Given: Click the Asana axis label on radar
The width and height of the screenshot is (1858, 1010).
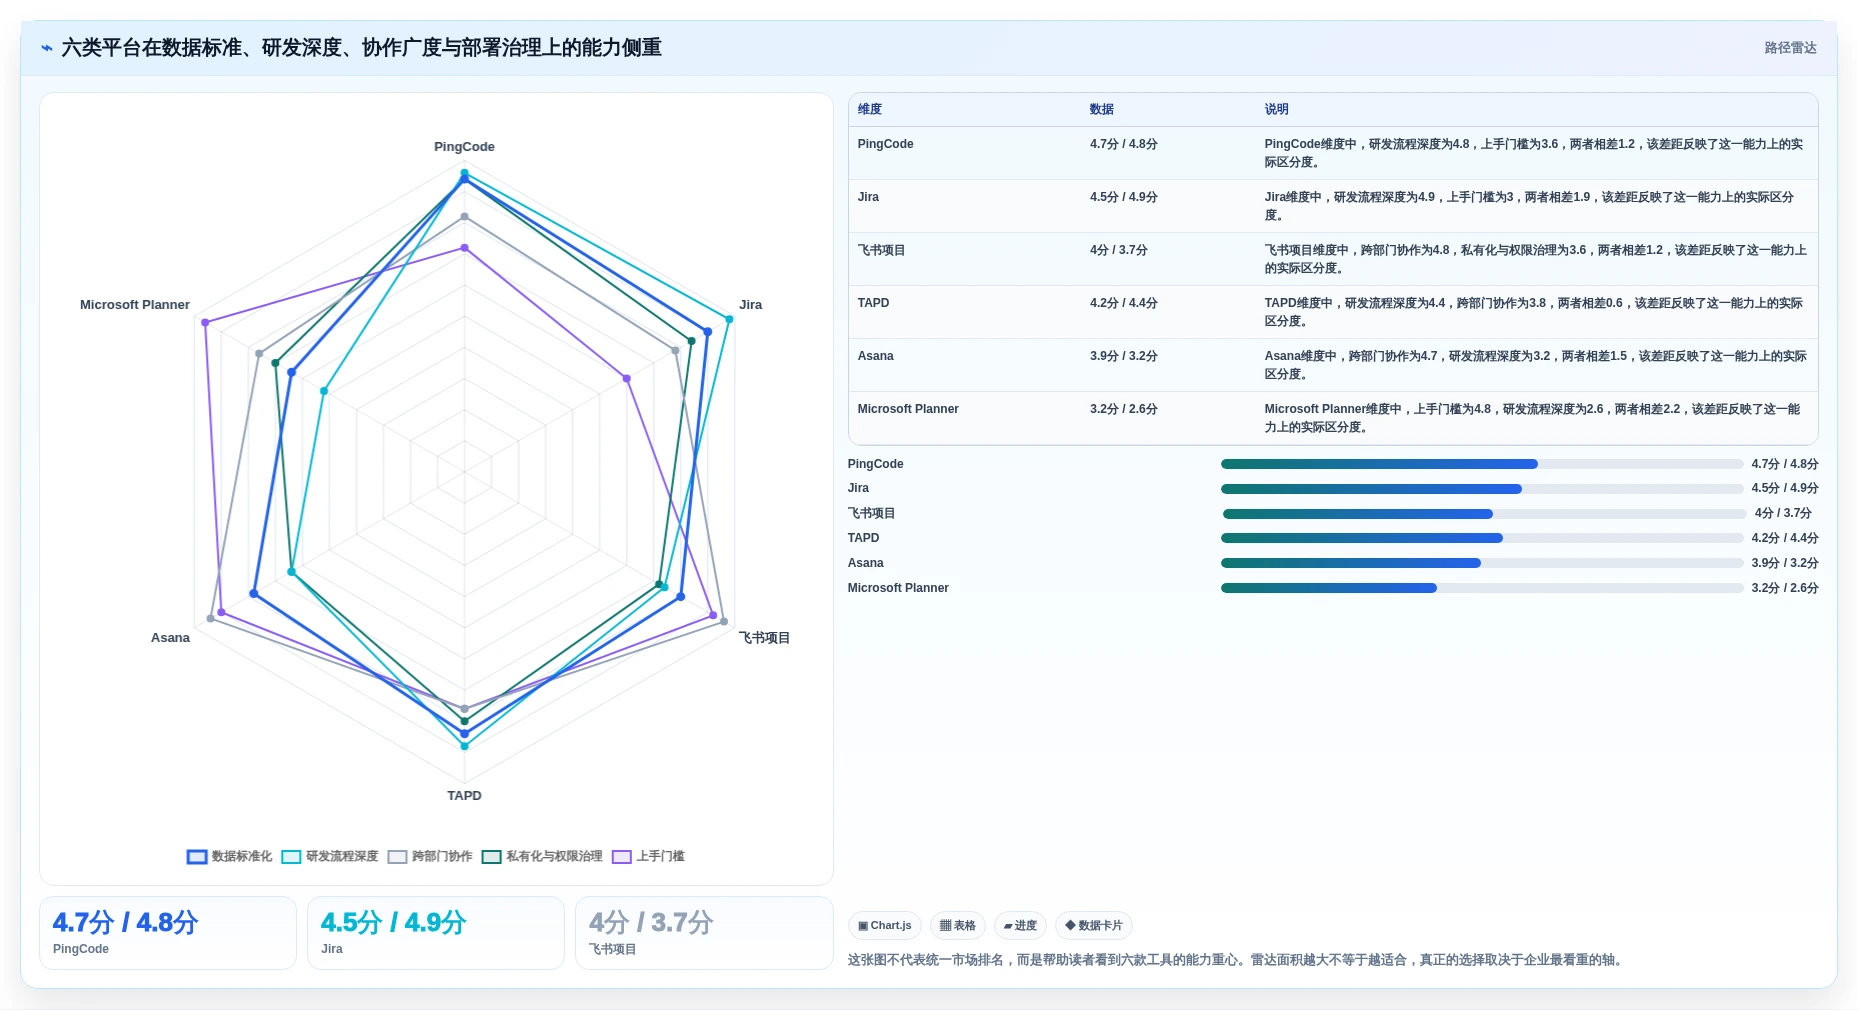Looking at the screenshot, I should point(170,638).
